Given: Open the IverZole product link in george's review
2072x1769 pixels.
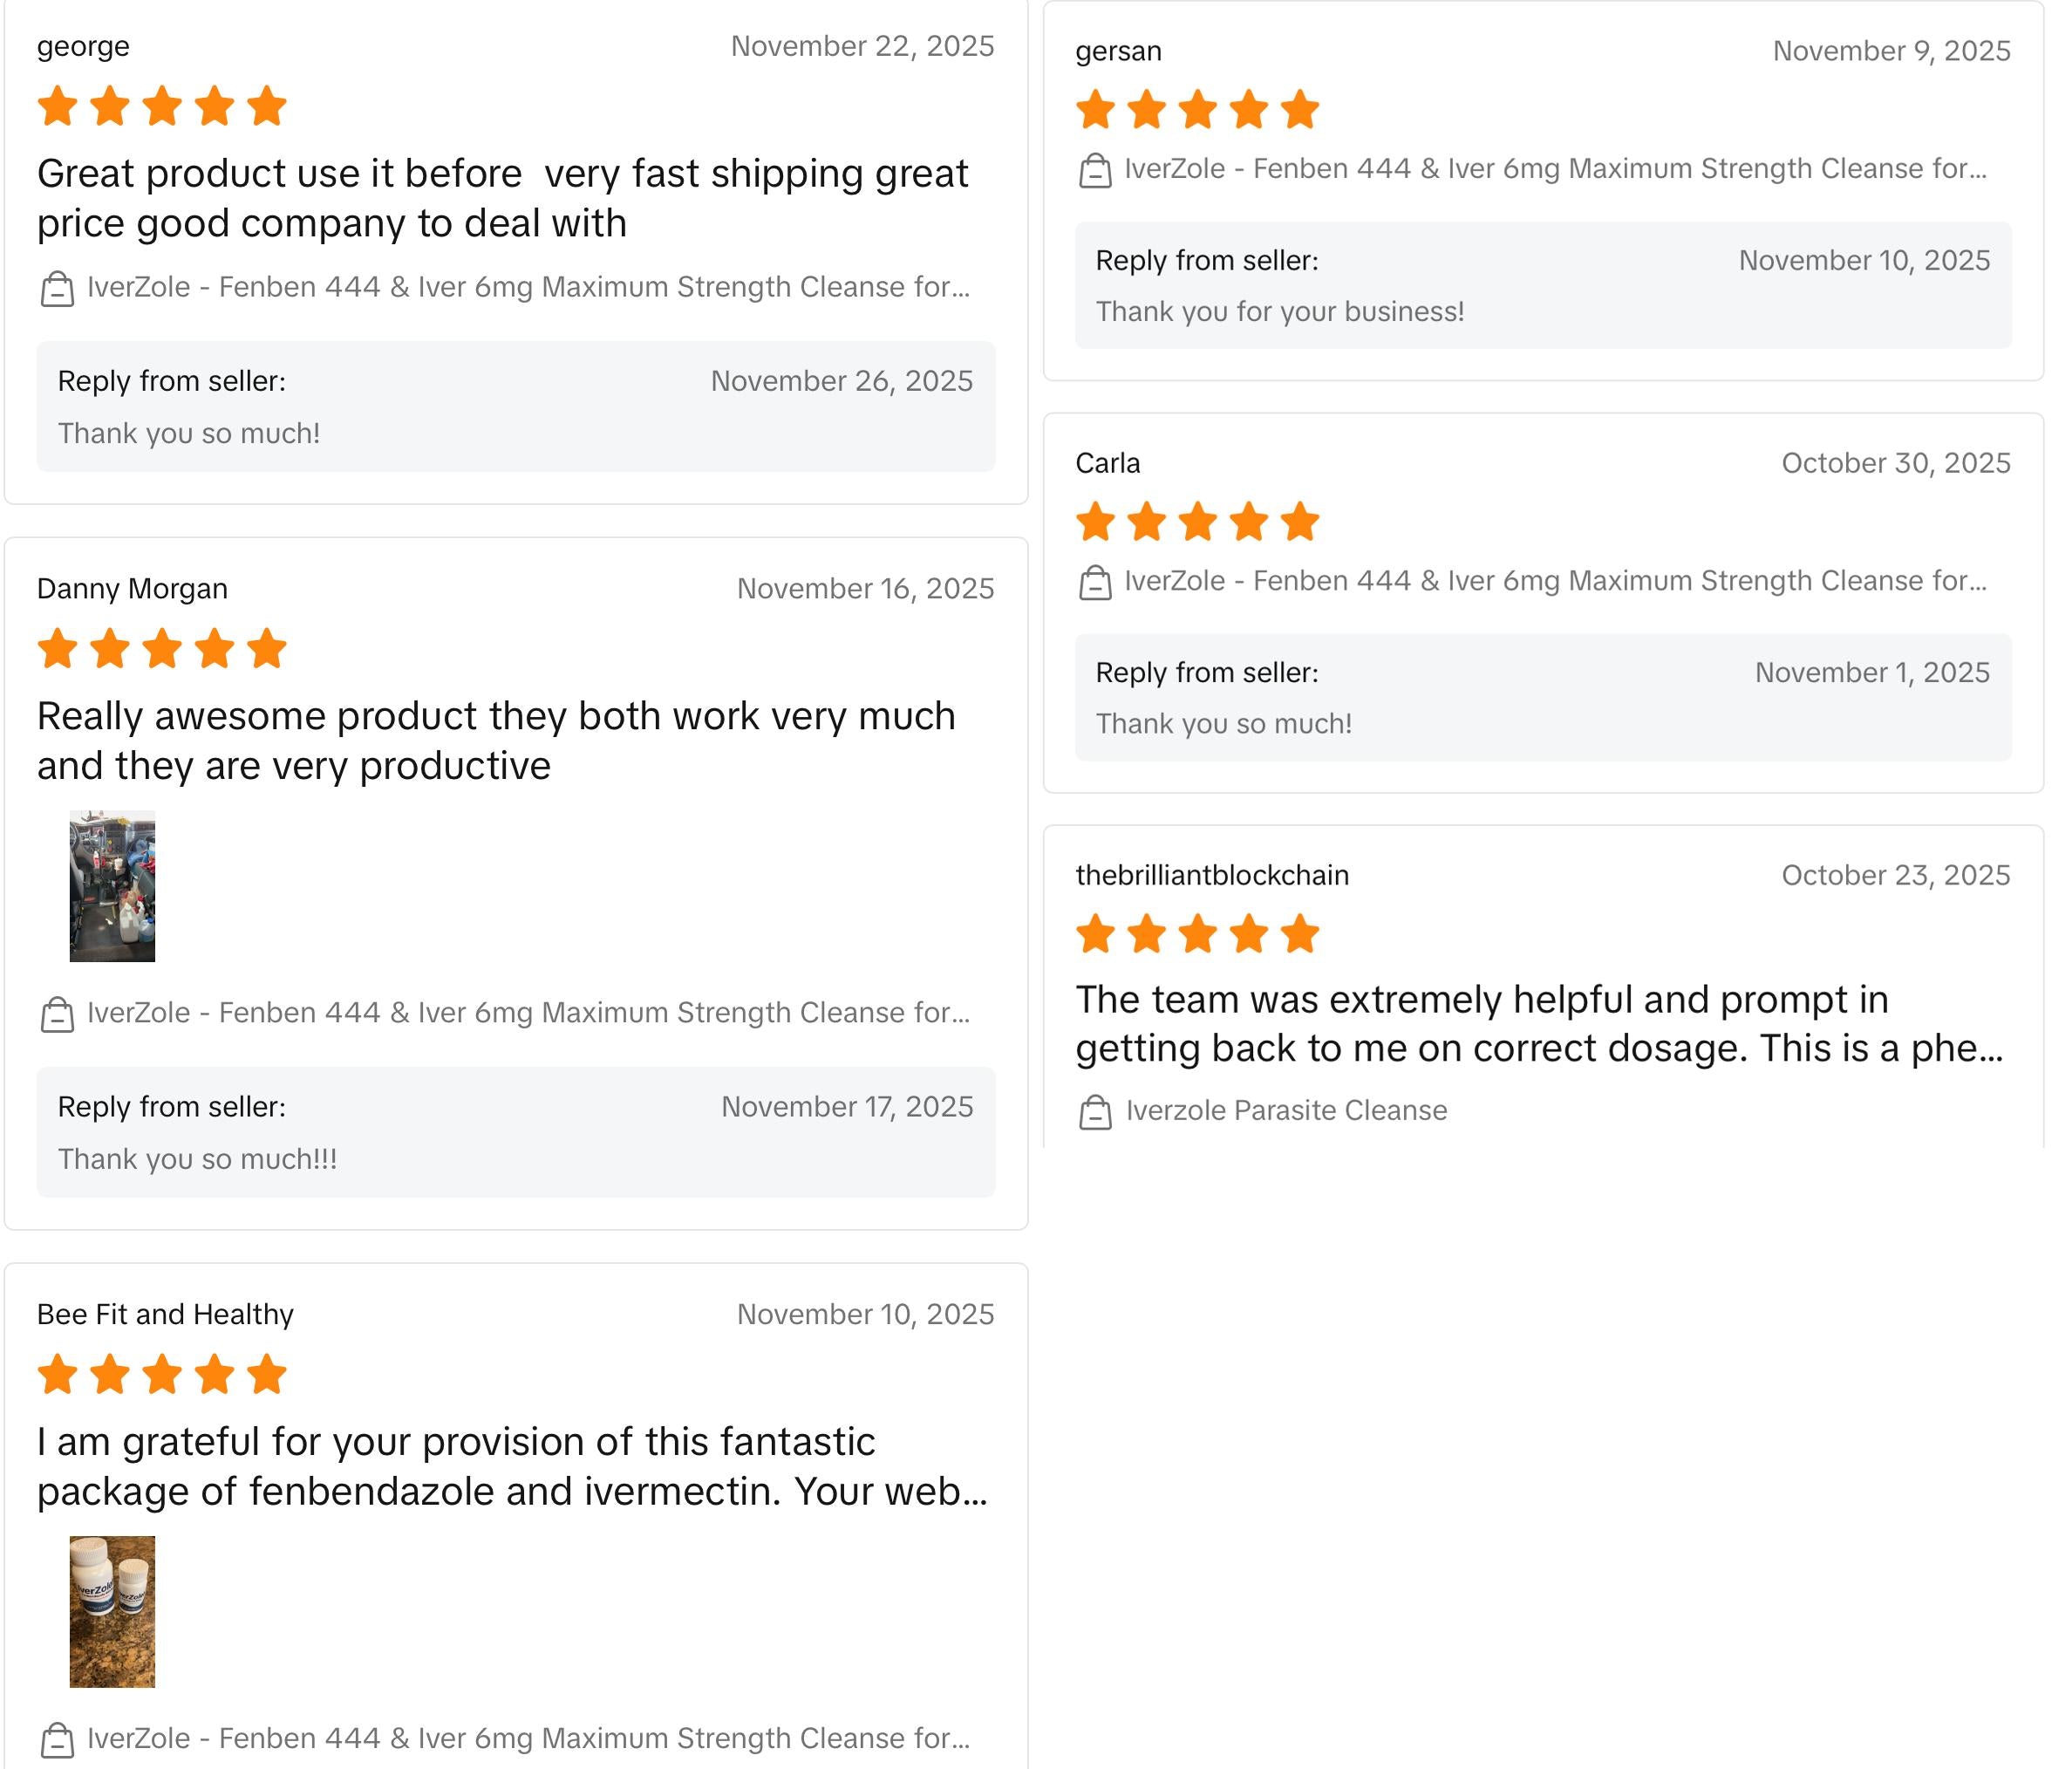Looking at the screenshot, I should click(528, 287).
